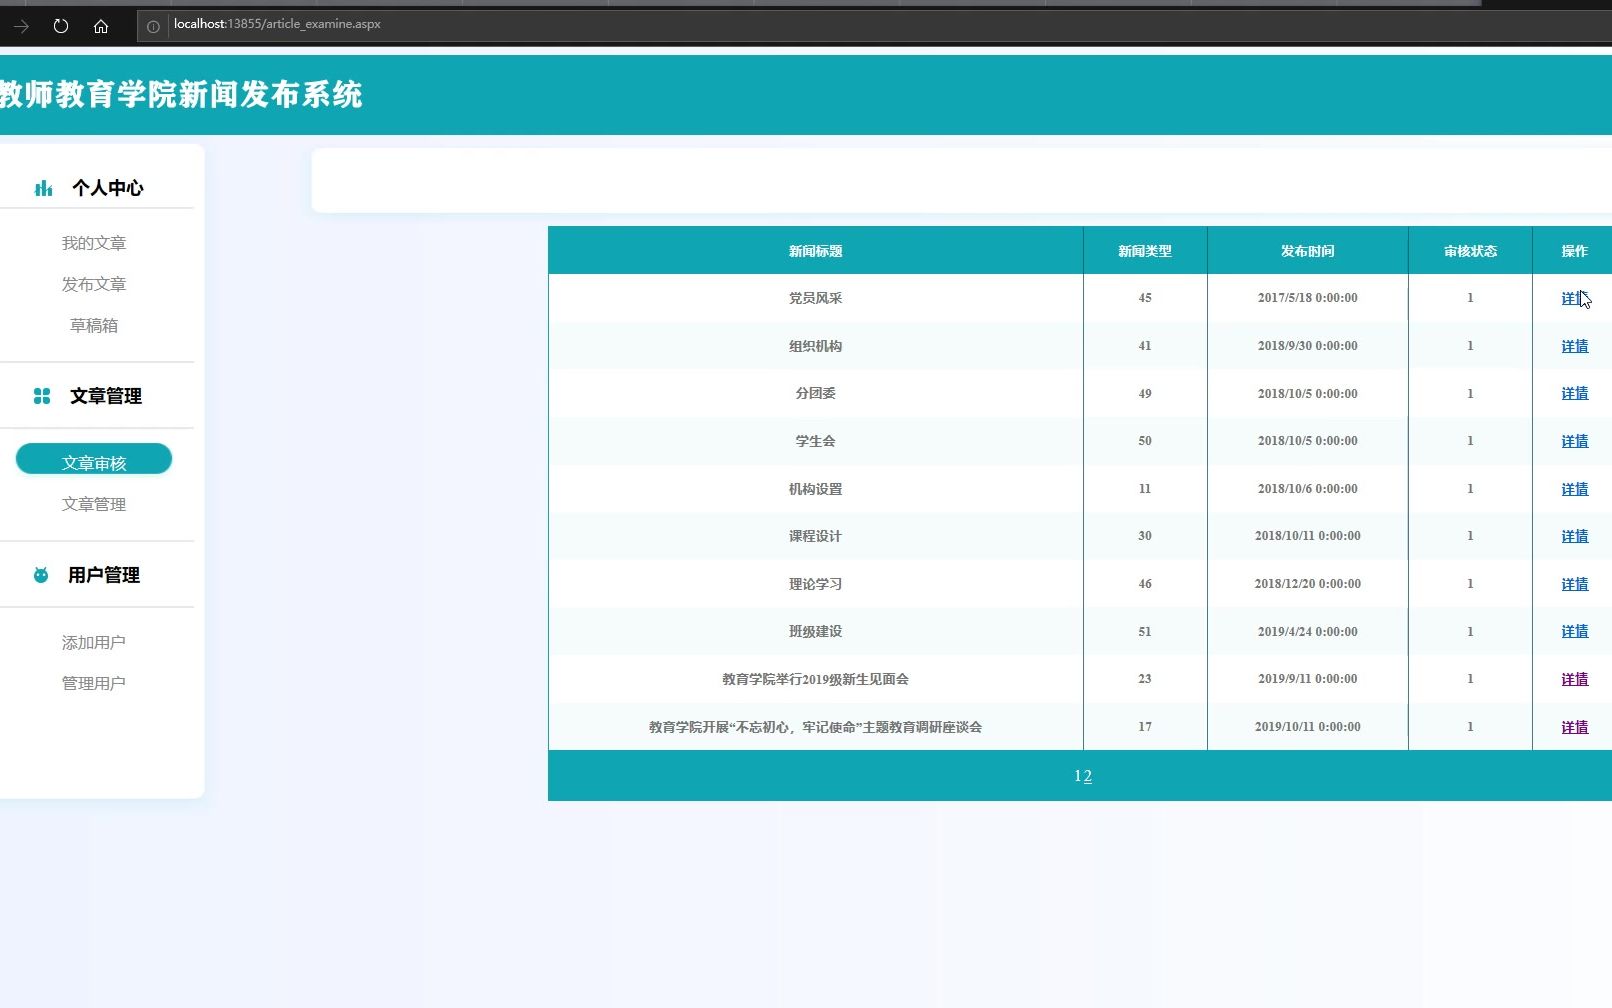1612x1008 pixels.
Task: Click the date 2018/12/20 0:00:00
Action: 1308,584
